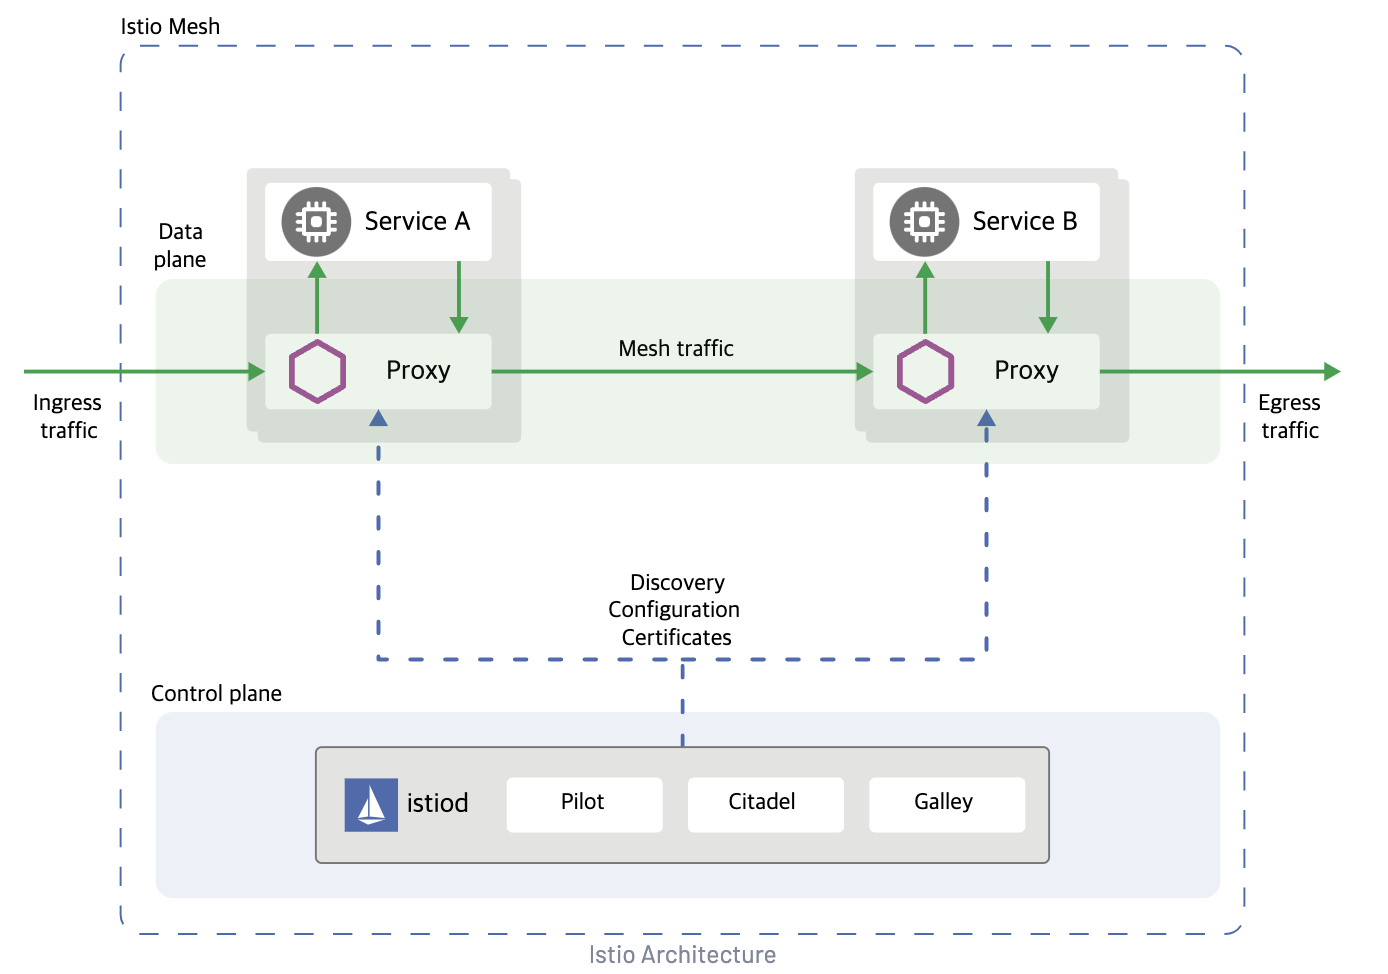This screenshot has height=974, width=1388.
Task: Click the purple hexagon beside Service A's Proxy
Action: click(318, 371)
